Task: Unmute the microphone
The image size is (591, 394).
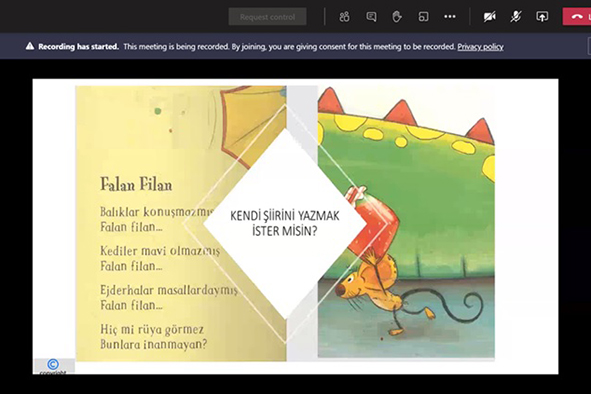Action: (x=516, y=17)
